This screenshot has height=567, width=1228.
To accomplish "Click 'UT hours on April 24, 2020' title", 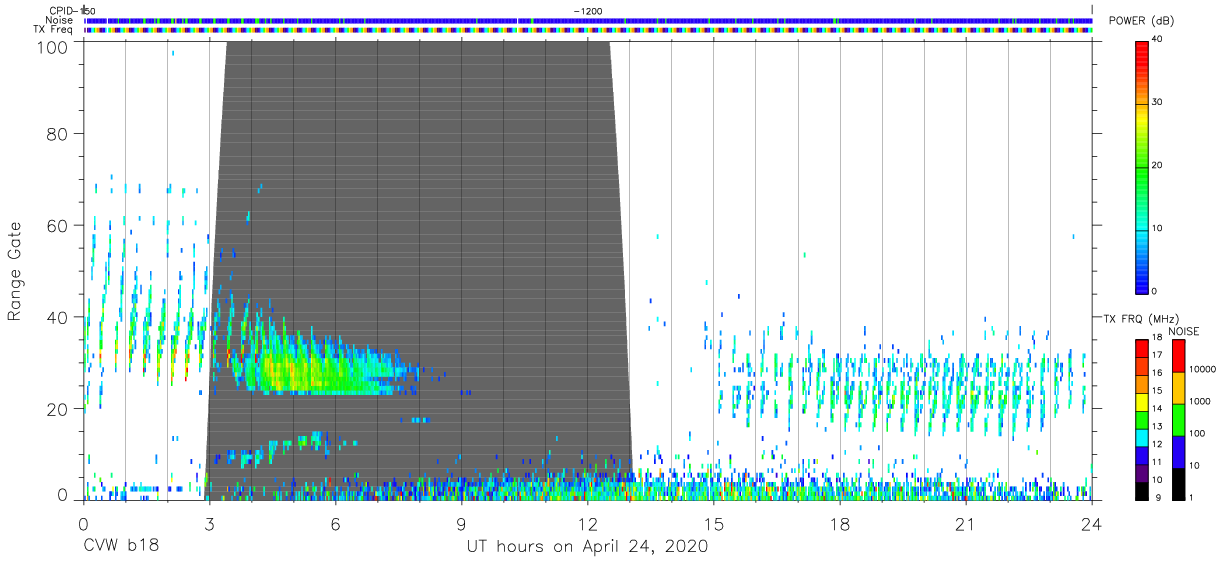I will tap(587, 547).
